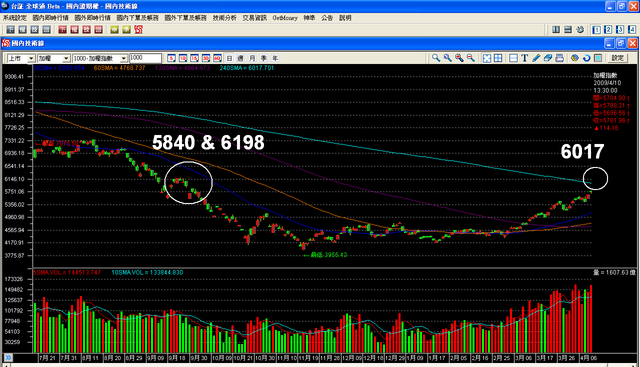Click the first red icon in main toolbar
Image resolution: width=640 pixels, height=367 pixels.
[62, 29]
